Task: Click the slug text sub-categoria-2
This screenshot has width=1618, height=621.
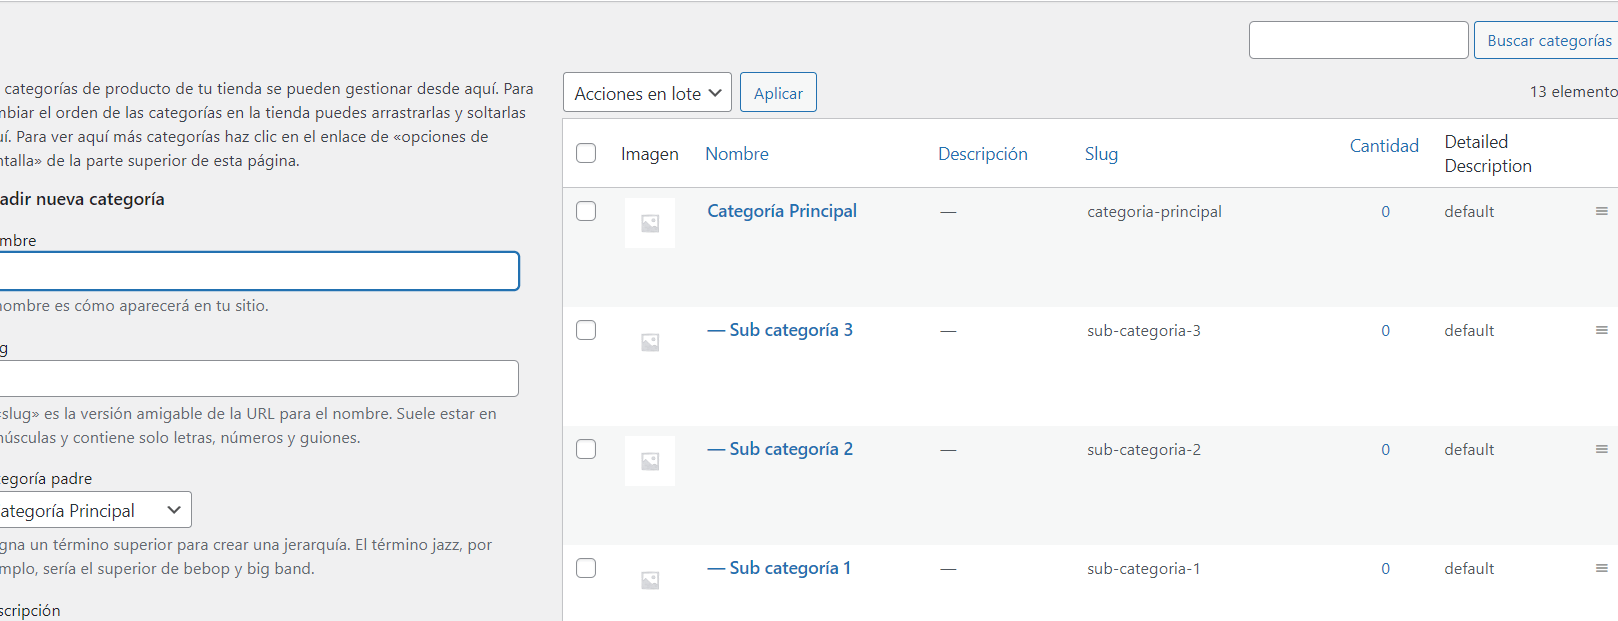Action: (1144, 450)
